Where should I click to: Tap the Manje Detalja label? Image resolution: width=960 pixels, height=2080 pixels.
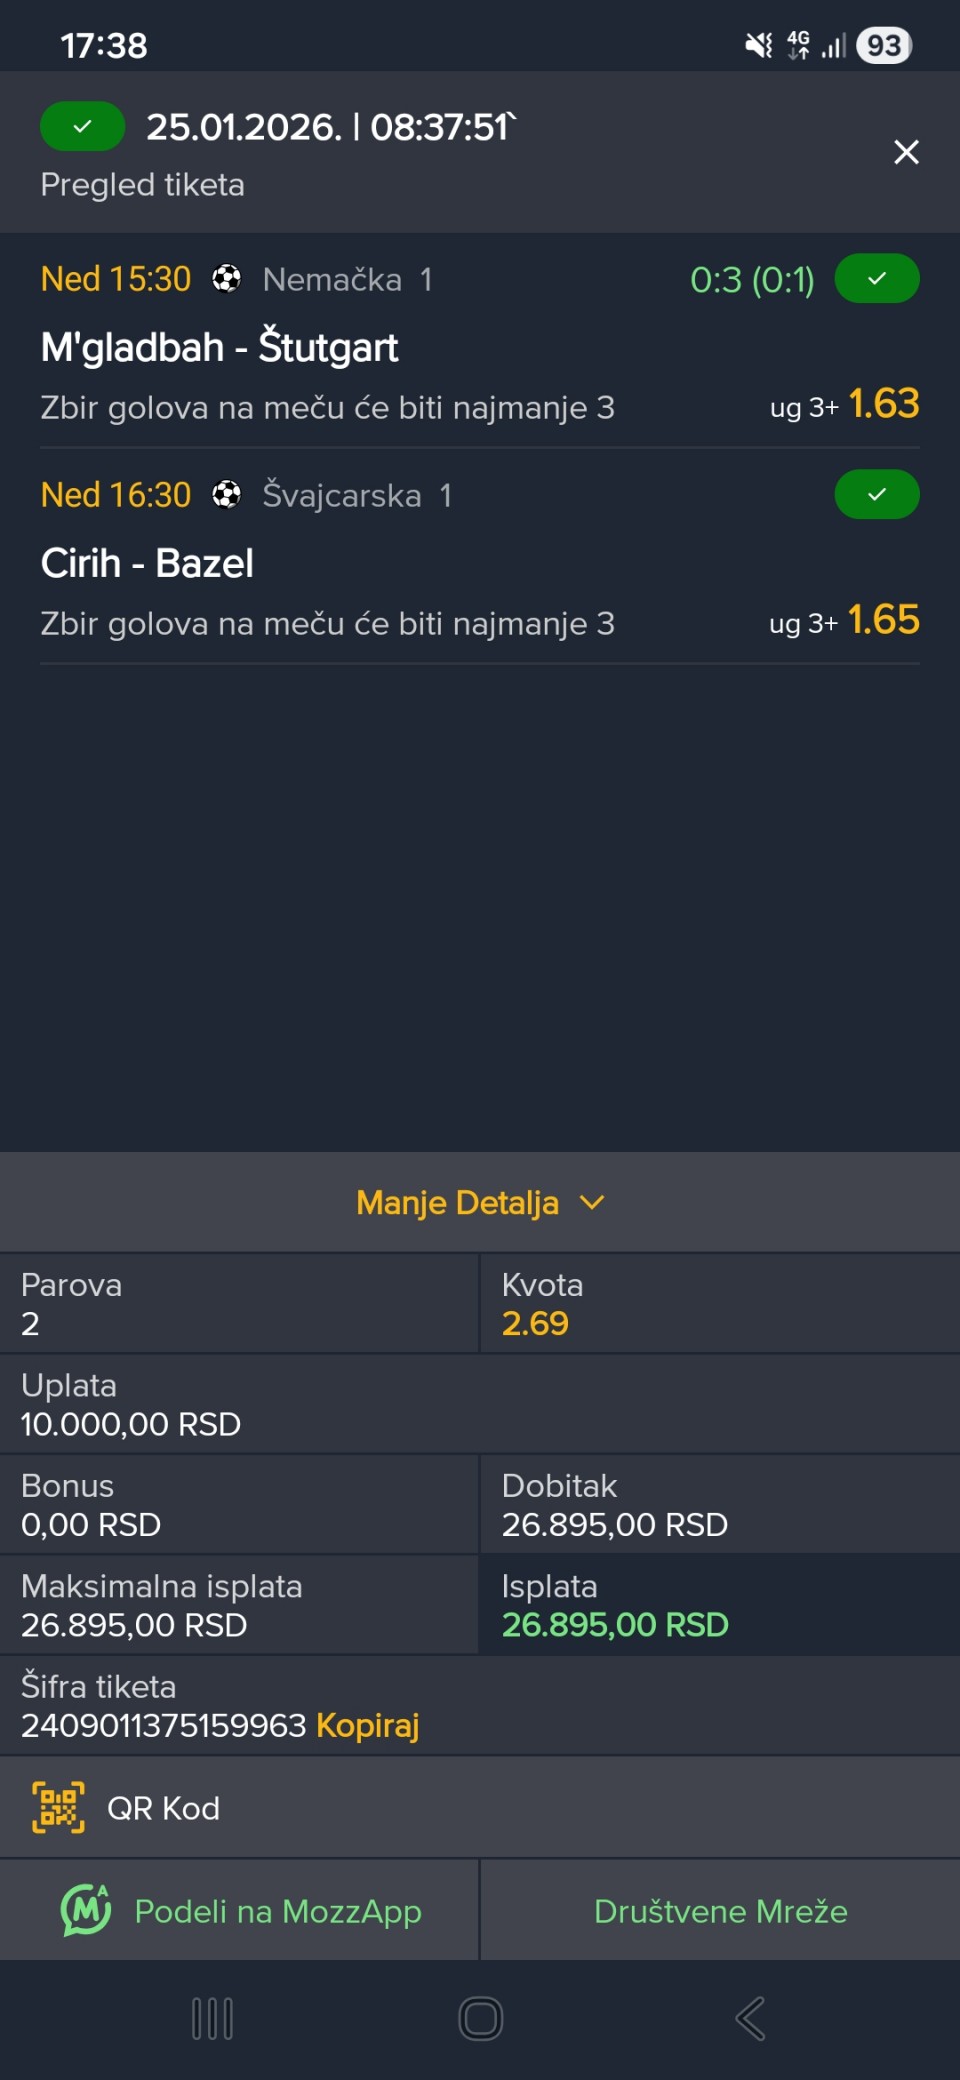coord(457,1202)
